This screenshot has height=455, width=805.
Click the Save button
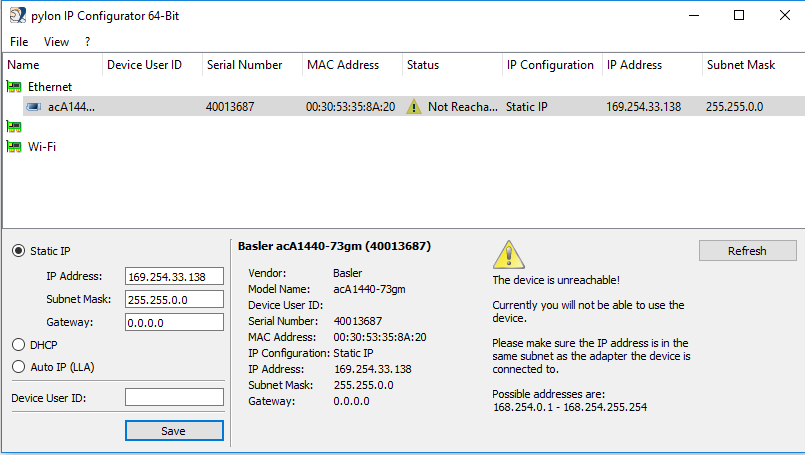point(174,430)
